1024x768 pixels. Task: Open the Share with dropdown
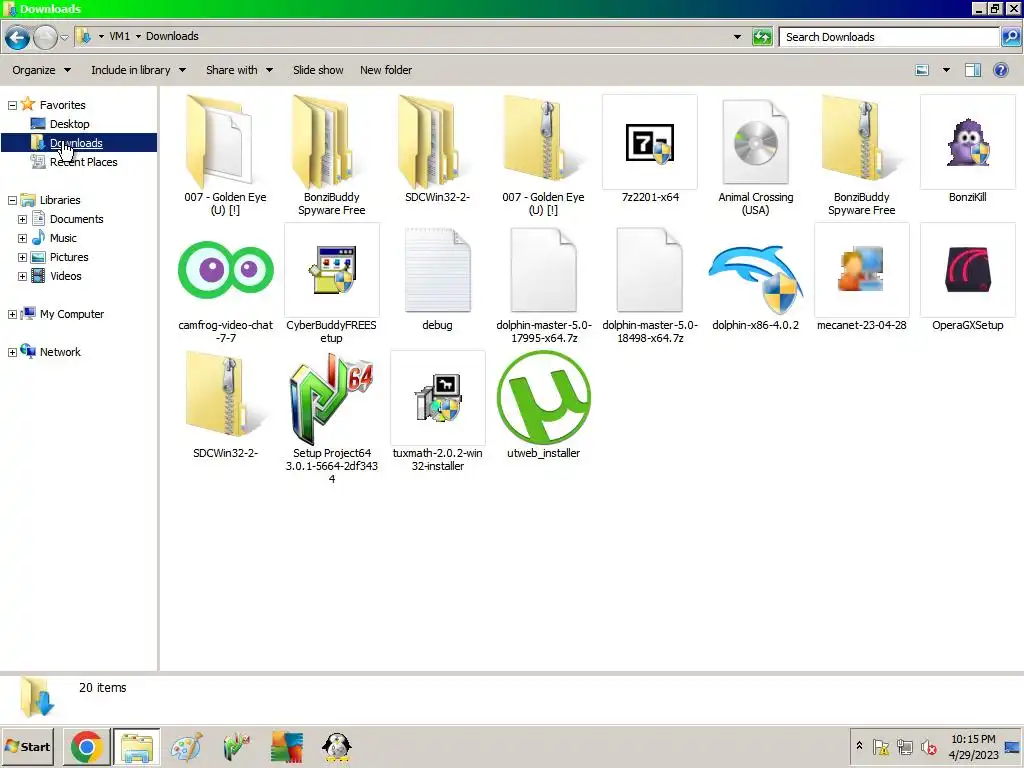239,70
